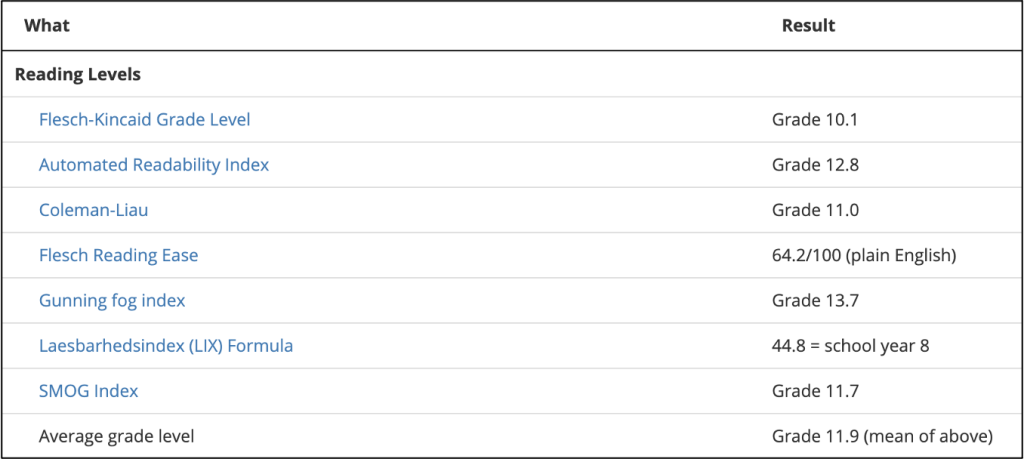Open the Flesch-Kincaid Grade Level link
Screen dimensions: 1024x459
pyautogui.click(x=144, y=120)
